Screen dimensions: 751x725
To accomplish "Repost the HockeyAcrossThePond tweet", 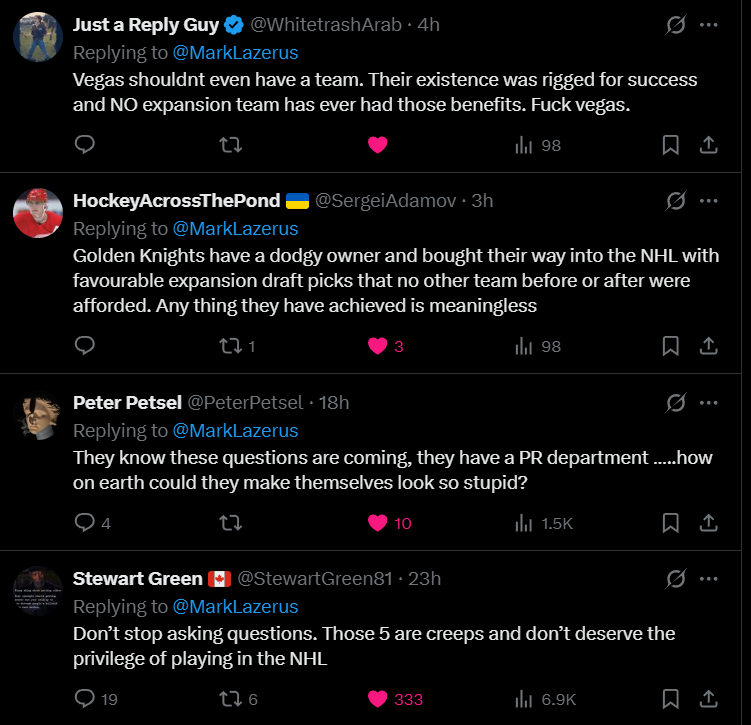I will (230, 346).
